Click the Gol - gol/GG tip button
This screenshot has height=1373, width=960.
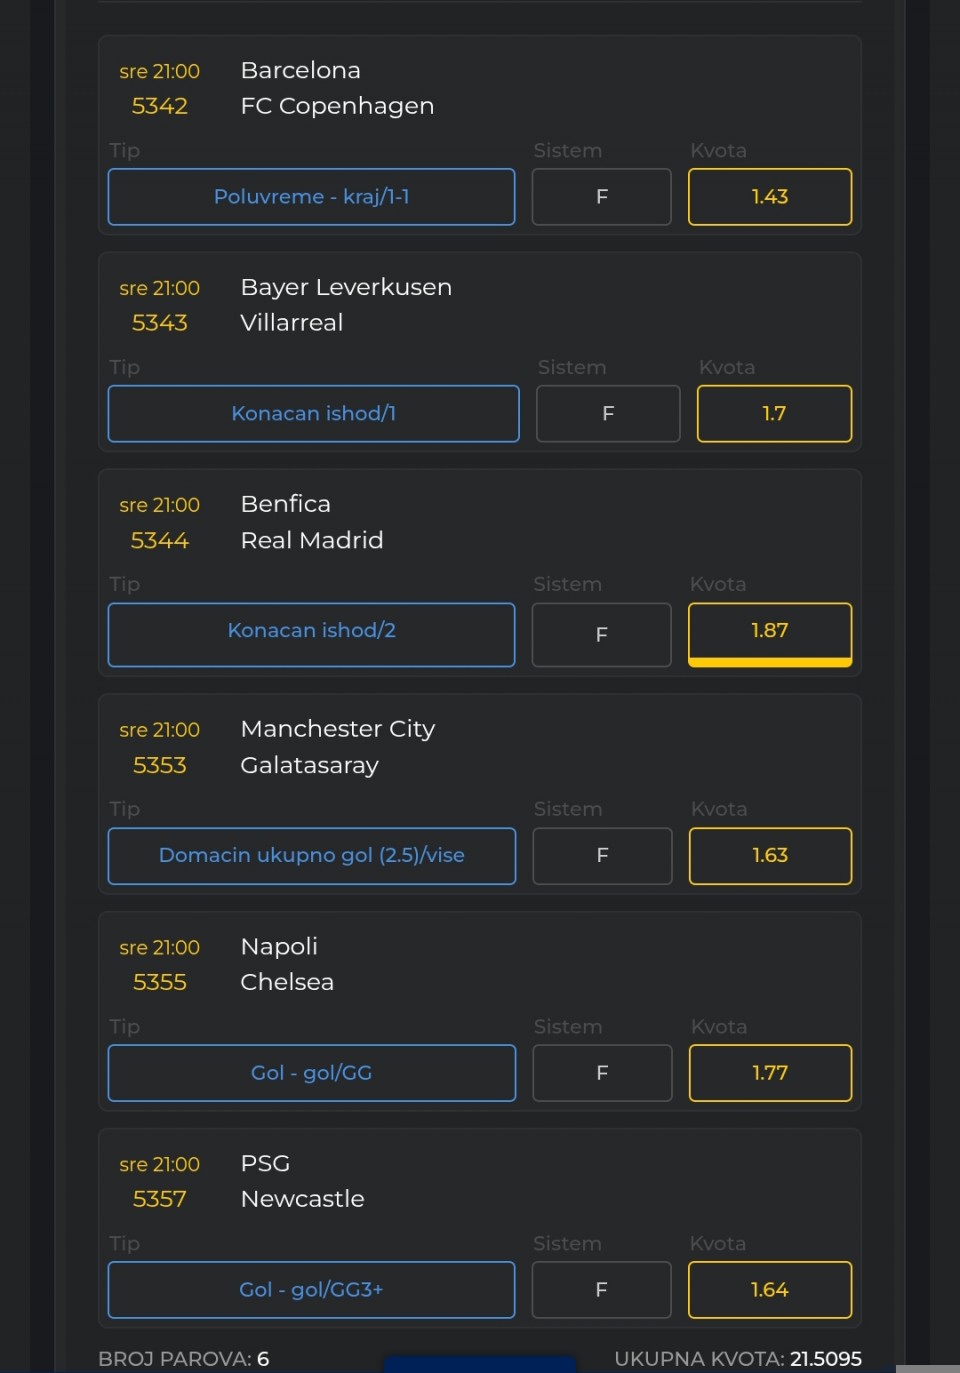[311, 1073]
